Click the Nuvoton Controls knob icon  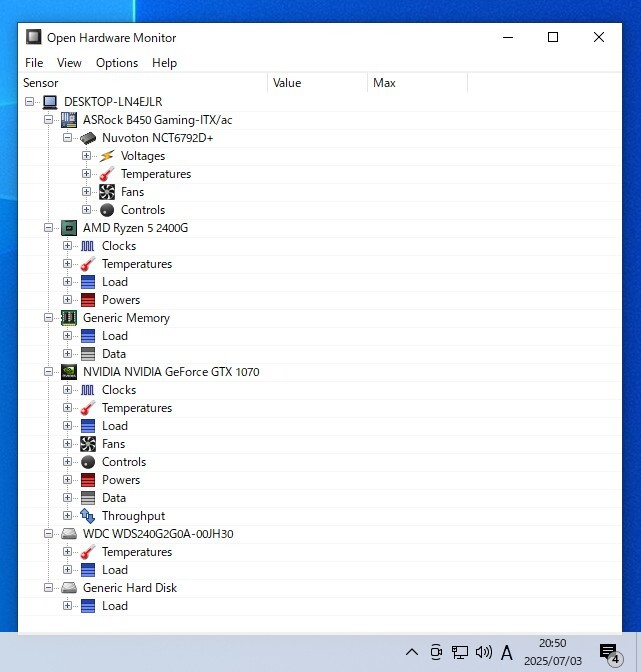pyautogui.click(x=107, y=210)
